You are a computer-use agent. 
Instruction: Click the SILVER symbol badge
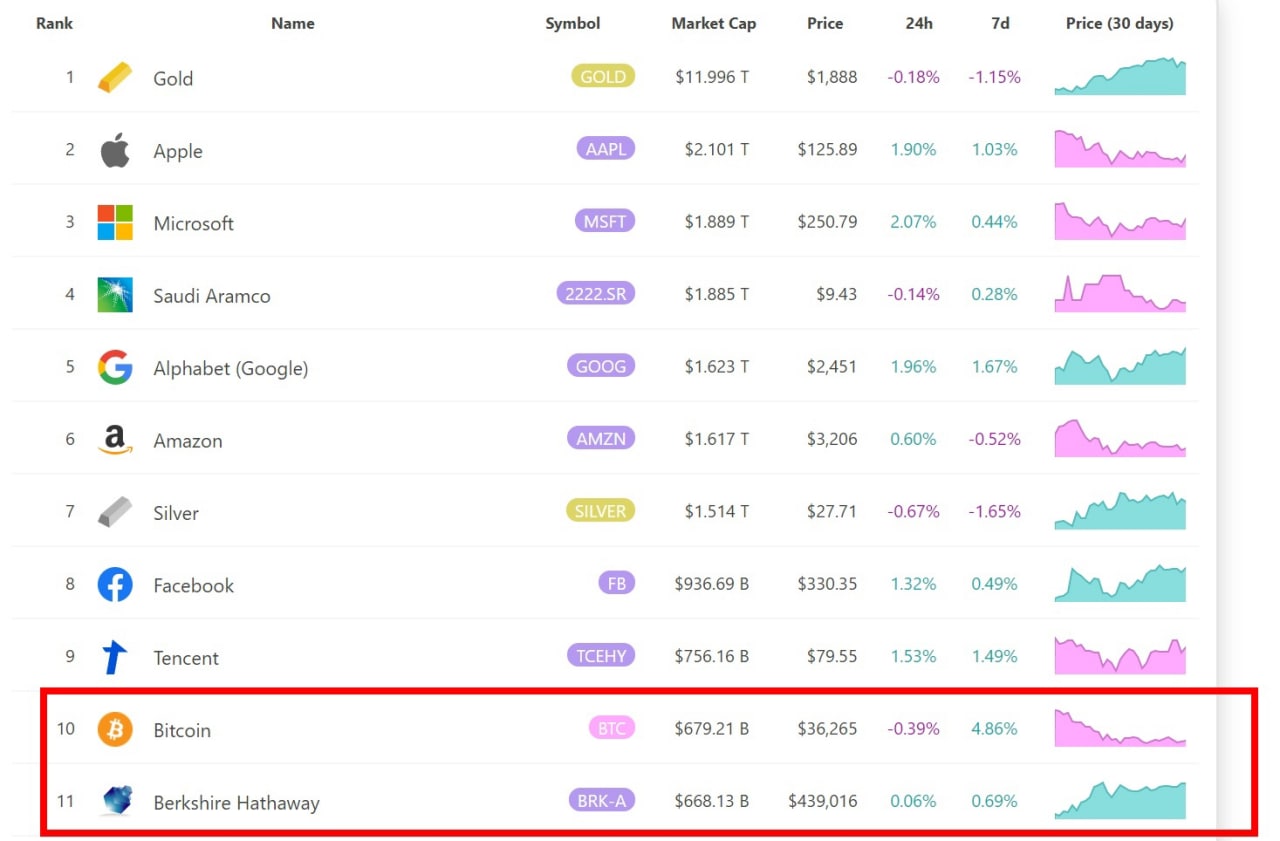click(601, 511)
